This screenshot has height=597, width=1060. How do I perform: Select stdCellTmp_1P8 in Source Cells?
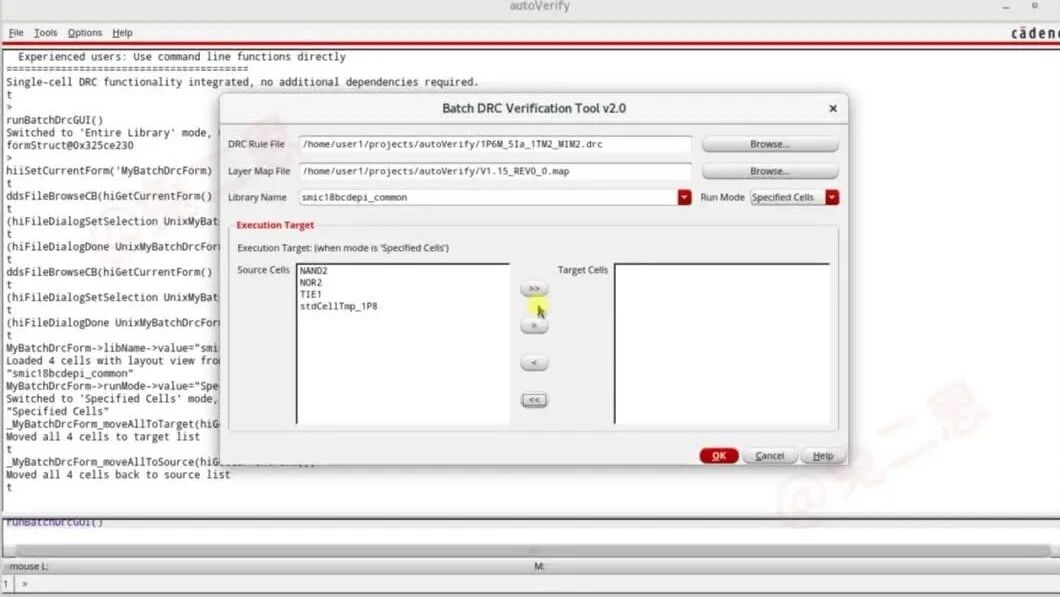coord(339,306)
